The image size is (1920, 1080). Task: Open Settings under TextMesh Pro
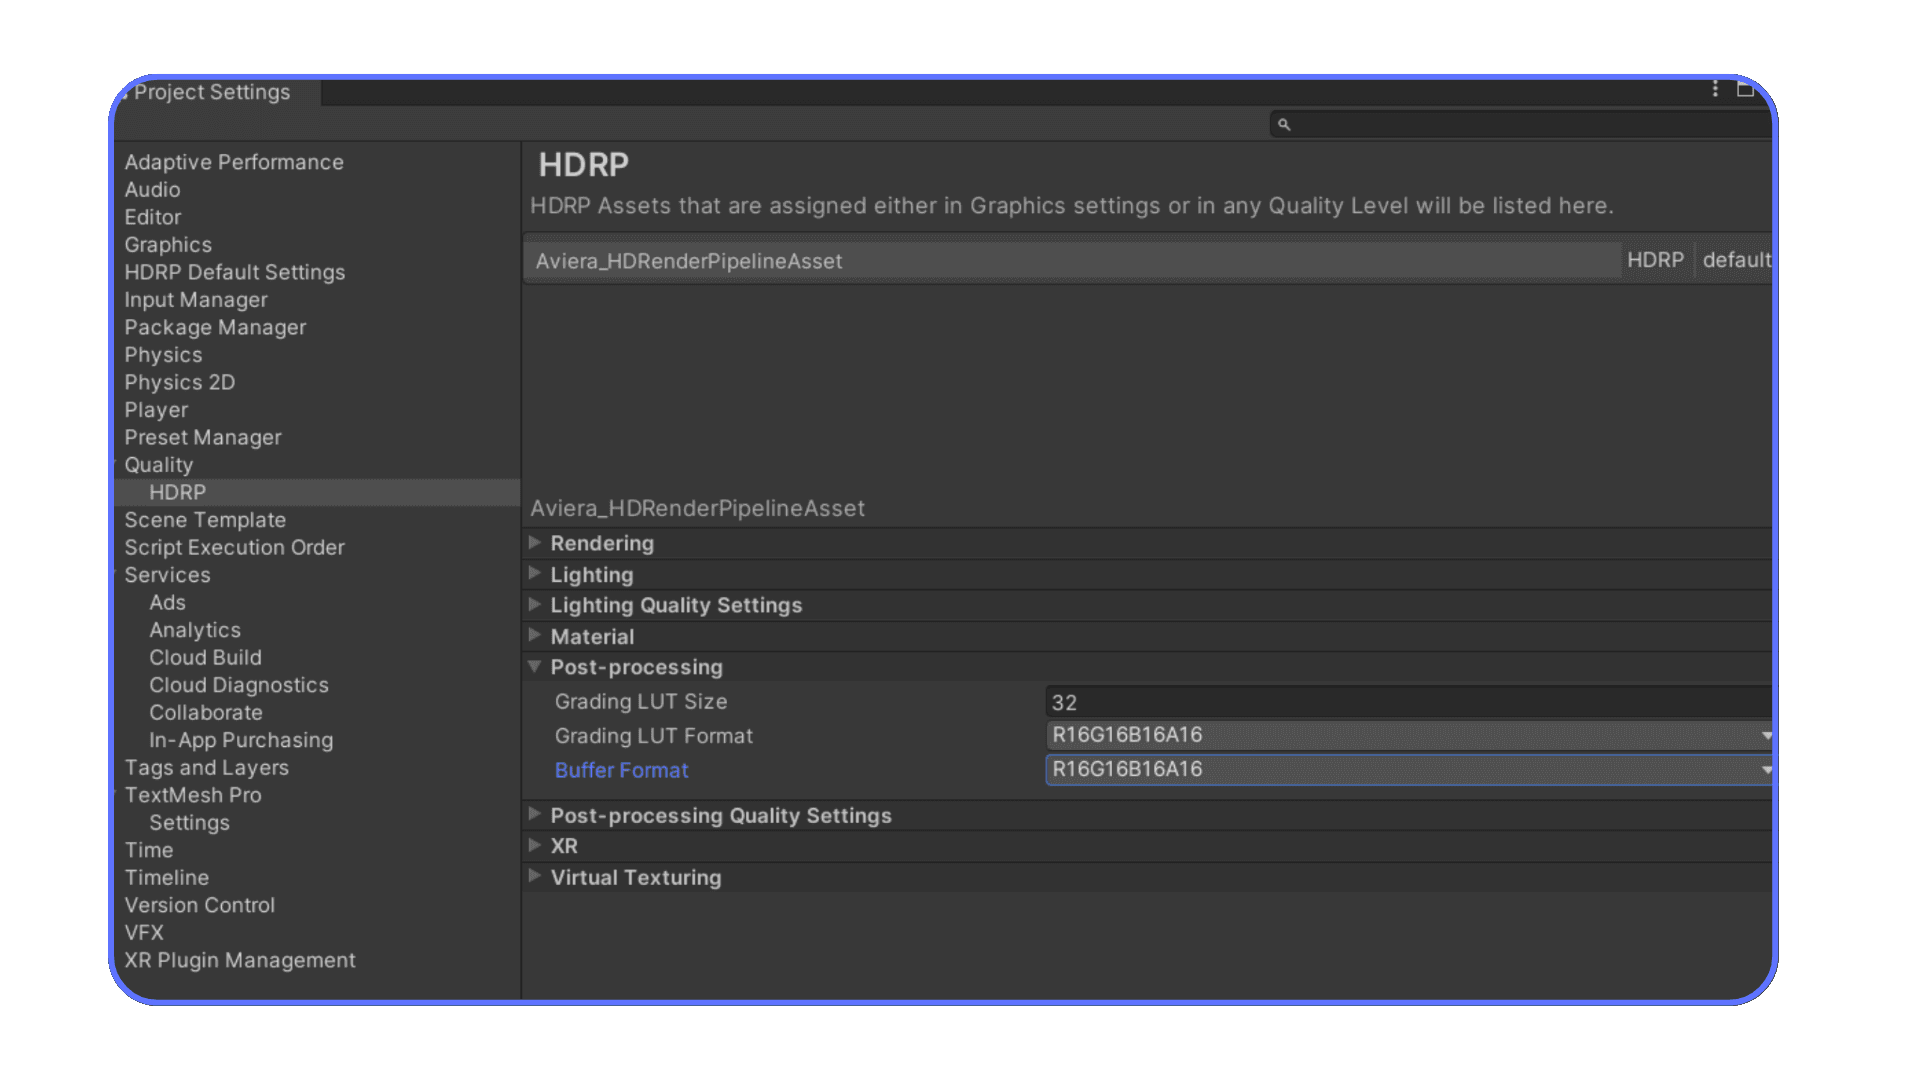(x=189, y=822)
